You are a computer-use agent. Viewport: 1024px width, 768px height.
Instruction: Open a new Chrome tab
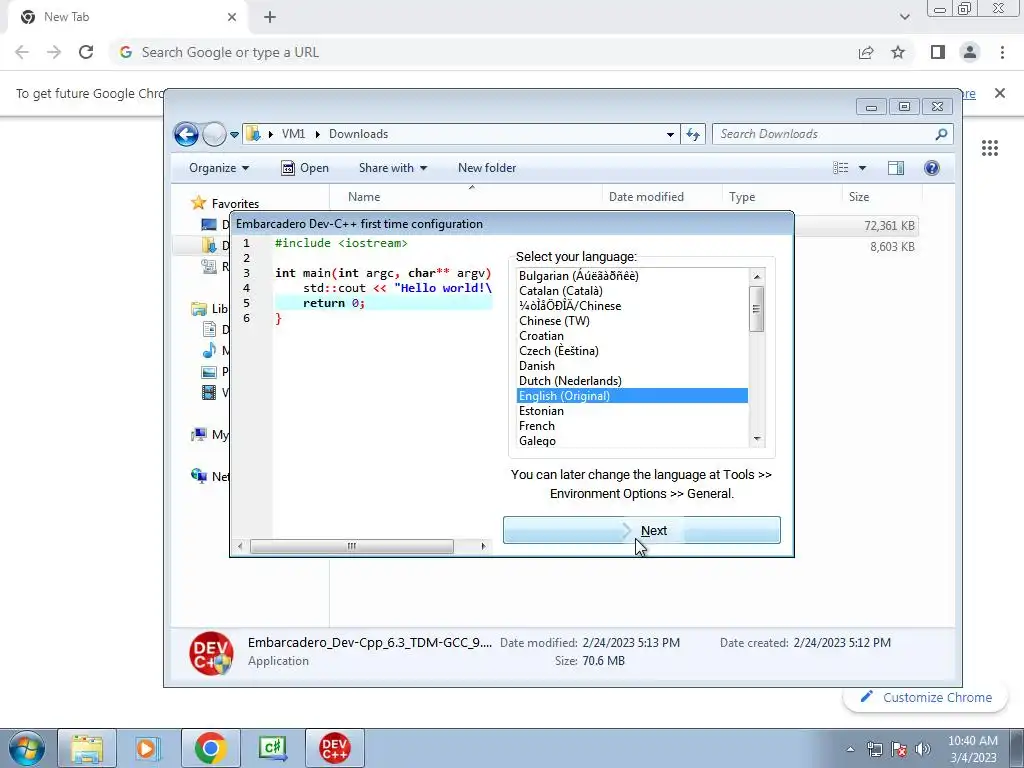pyautogui.click(x=270, y=17)
